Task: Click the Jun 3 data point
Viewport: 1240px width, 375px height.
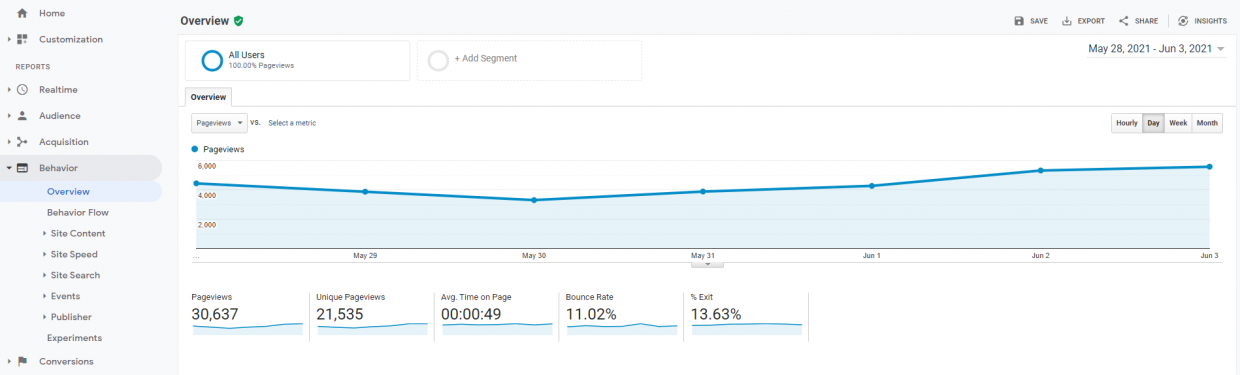Action: click(x=1210, y=167)
